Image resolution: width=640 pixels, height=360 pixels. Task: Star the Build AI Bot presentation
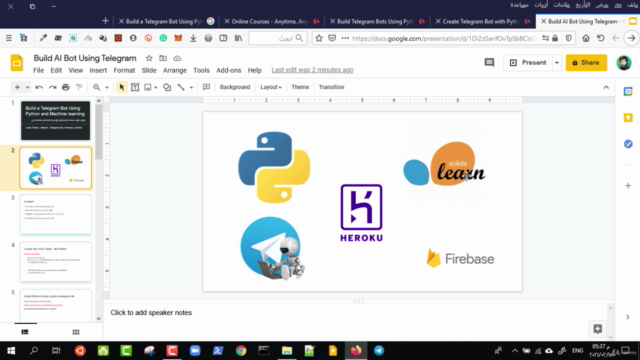pyautogui.click(x=149, y=58)
